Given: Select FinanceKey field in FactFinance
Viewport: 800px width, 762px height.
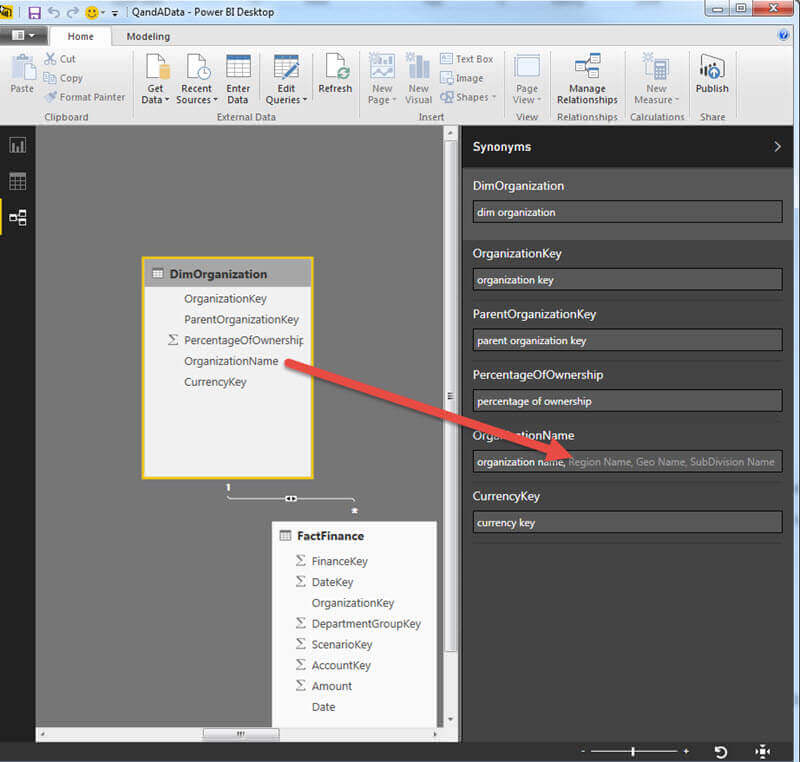Looking at the screenshot, I should pyautogui.click(x=339, y=562).
